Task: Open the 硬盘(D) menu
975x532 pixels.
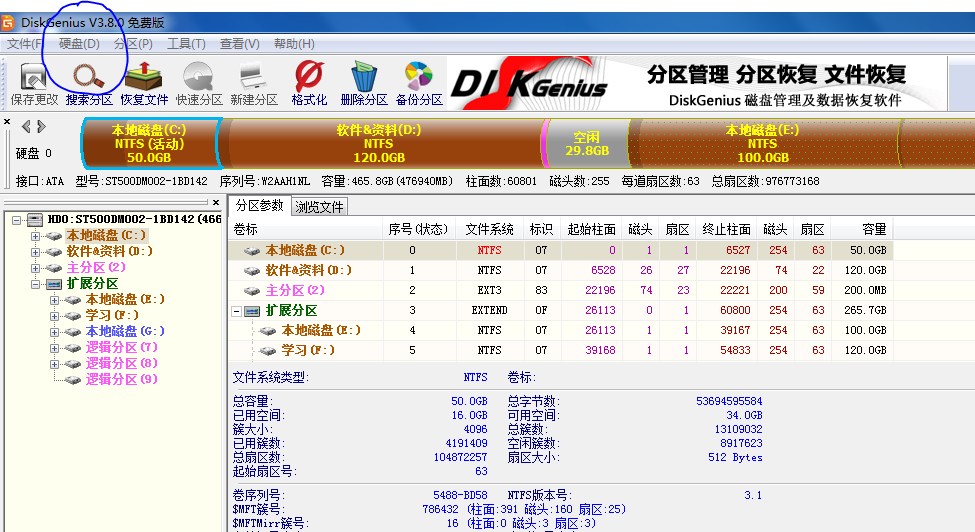Action: 79,44
